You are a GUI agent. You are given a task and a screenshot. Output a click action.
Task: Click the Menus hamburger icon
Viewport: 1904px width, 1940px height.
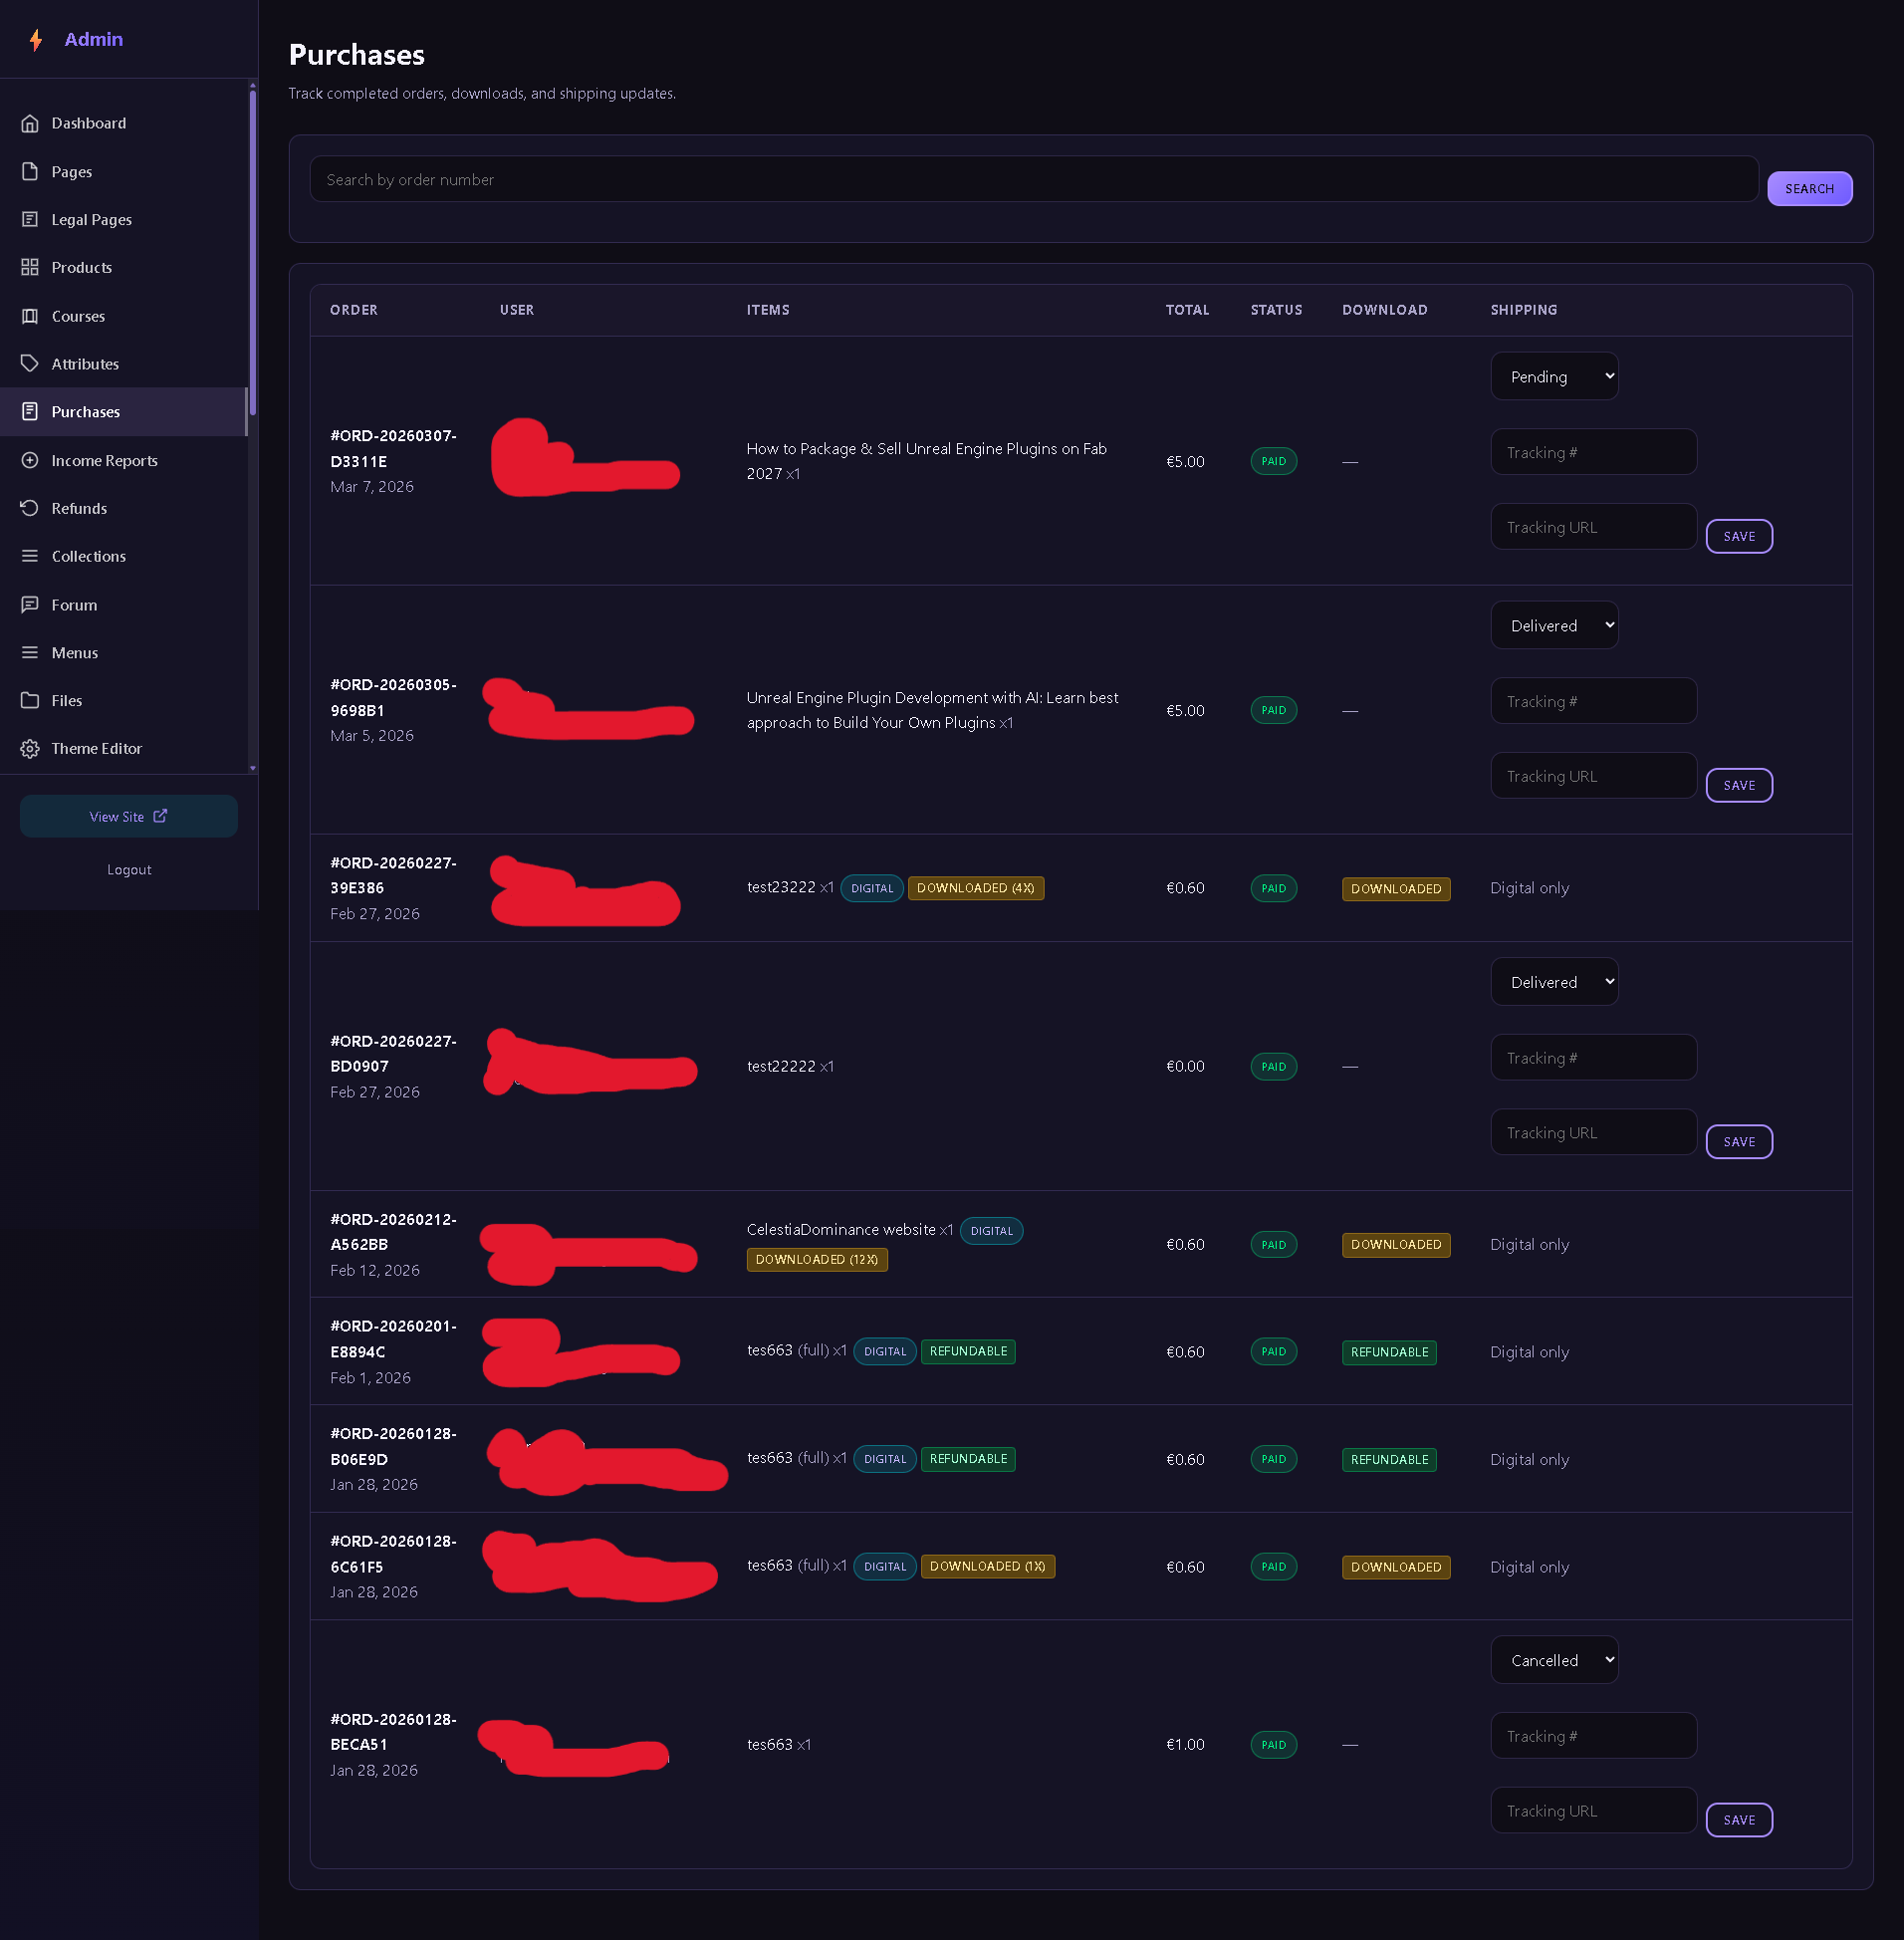tap(30, 653)
